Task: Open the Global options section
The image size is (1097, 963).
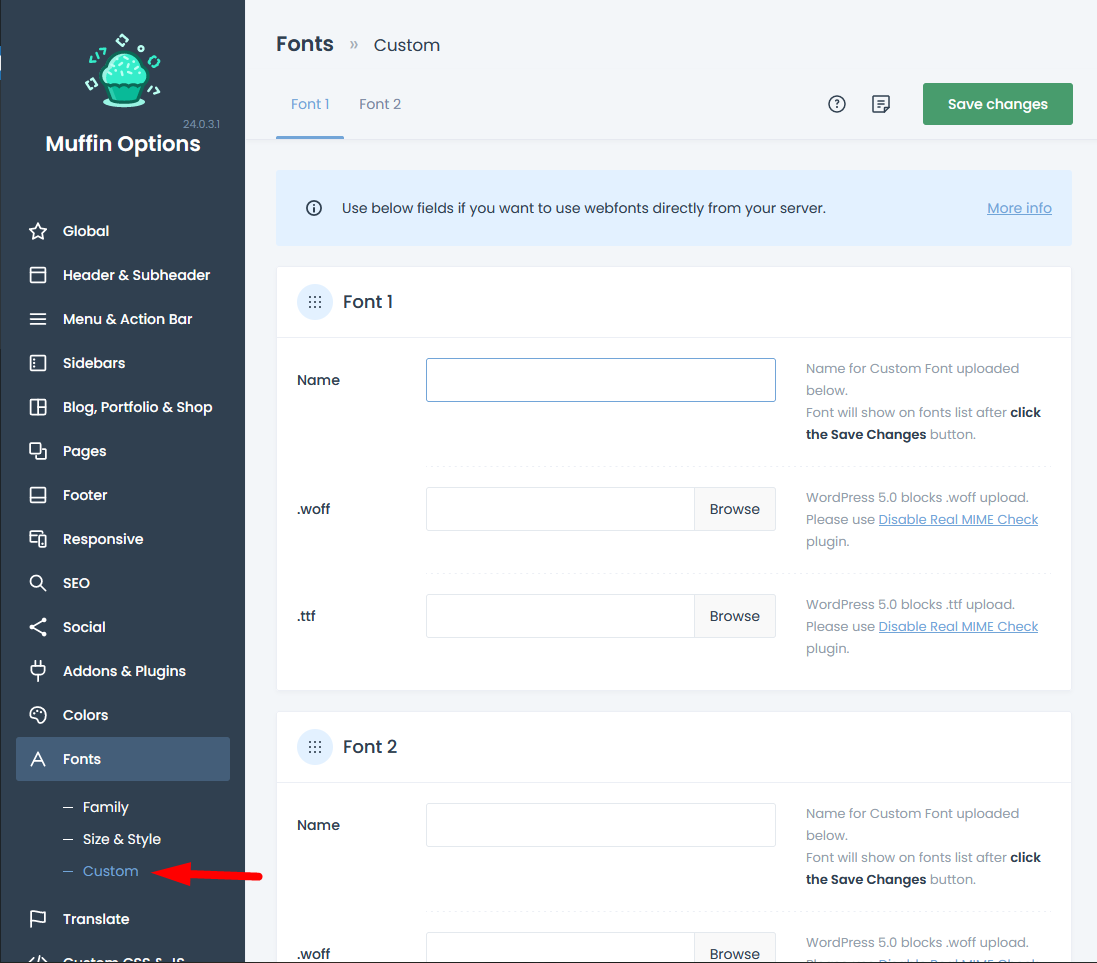Action: click(123, 231)
